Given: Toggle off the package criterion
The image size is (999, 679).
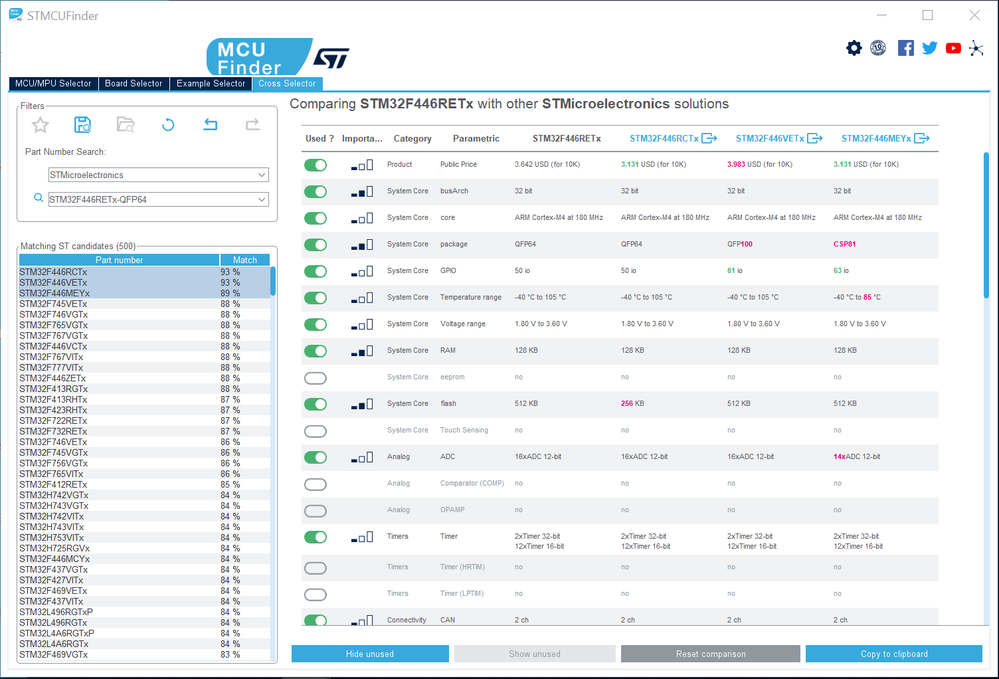Looking at the screenshot, I should coord(315,245).
